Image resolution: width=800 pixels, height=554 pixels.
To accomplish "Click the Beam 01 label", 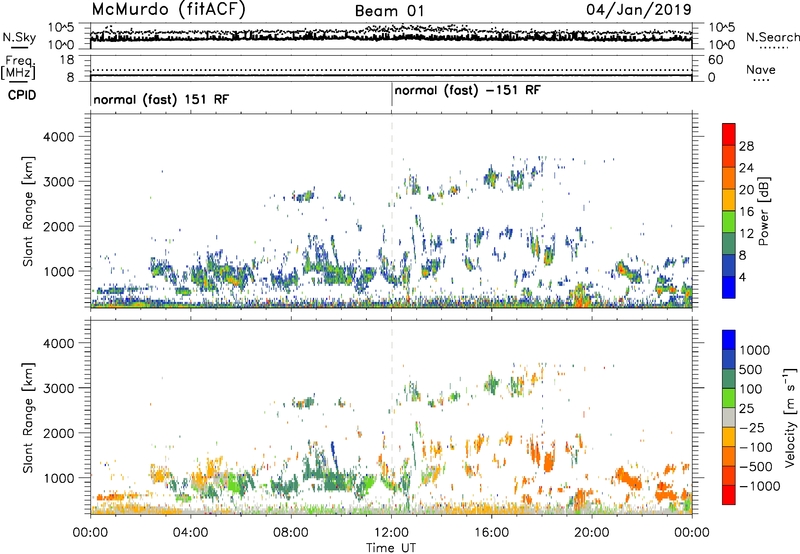I will point(389,11).
